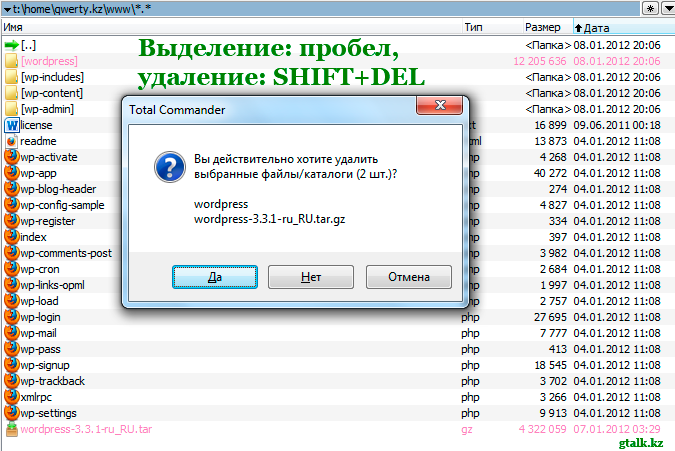Select the wp-comments-post file name
The width and height of the screenshot is (675, 451).
pos(66,253)
